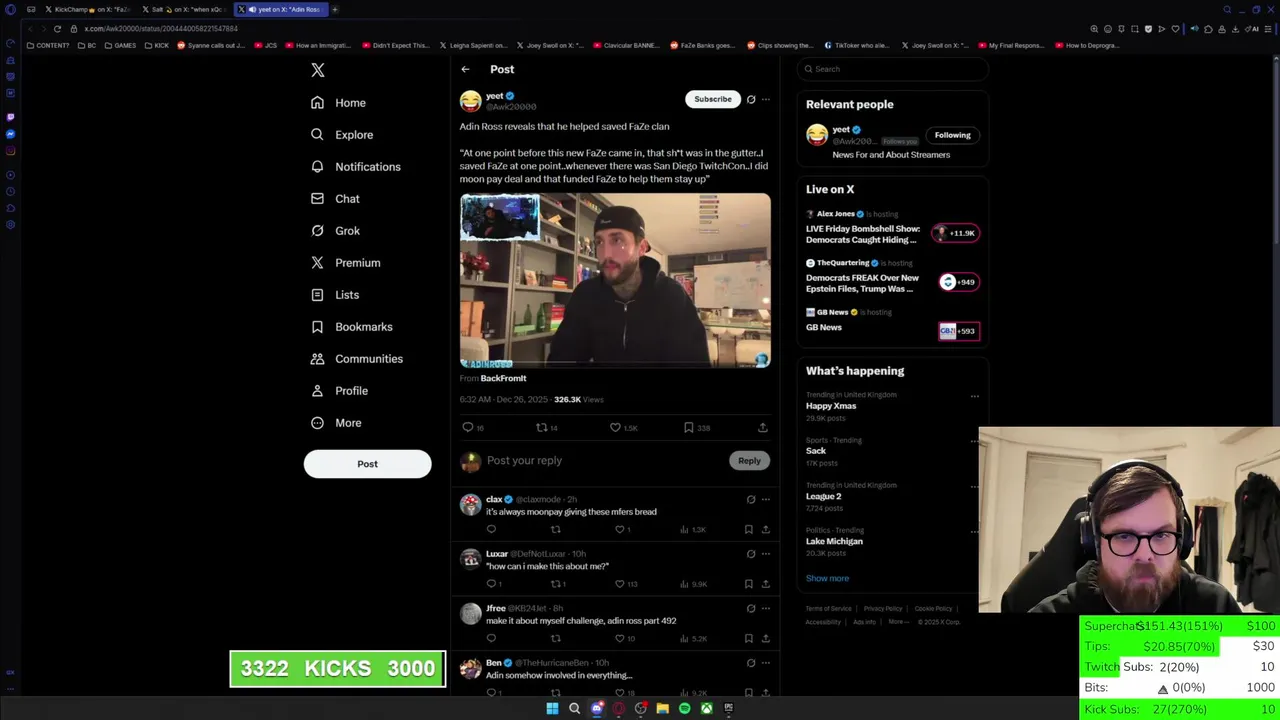The width and height of the screenshot is (1280, 720).
Task: Subscribe to yeet
Action: 713,99
